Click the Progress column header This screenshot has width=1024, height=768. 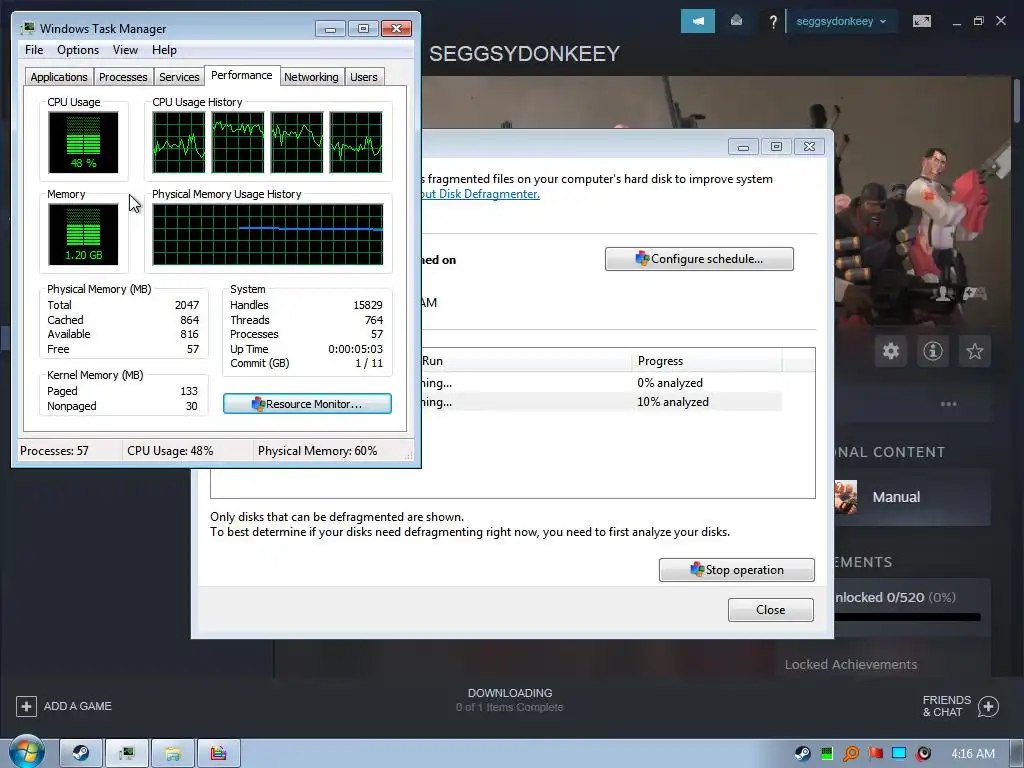pos(707,360)
